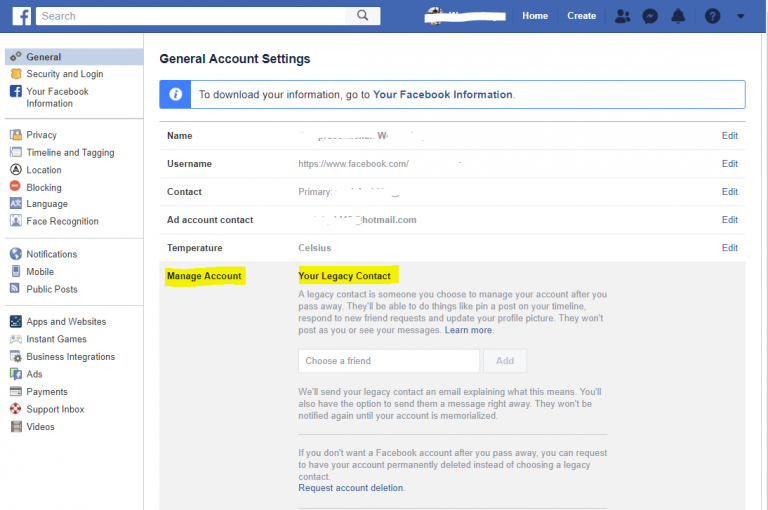
Task: Click the Business Integrations gear icon
Action: coord(16,357)
